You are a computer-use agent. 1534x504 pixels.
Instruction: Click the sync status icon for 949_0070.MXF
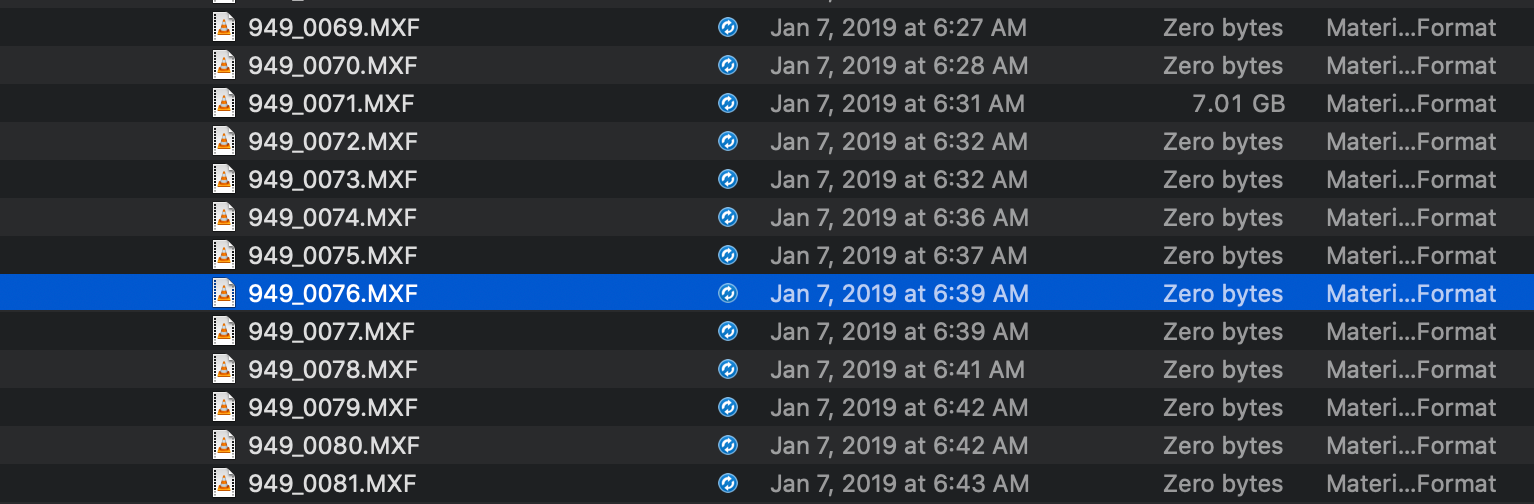[727, 65]
